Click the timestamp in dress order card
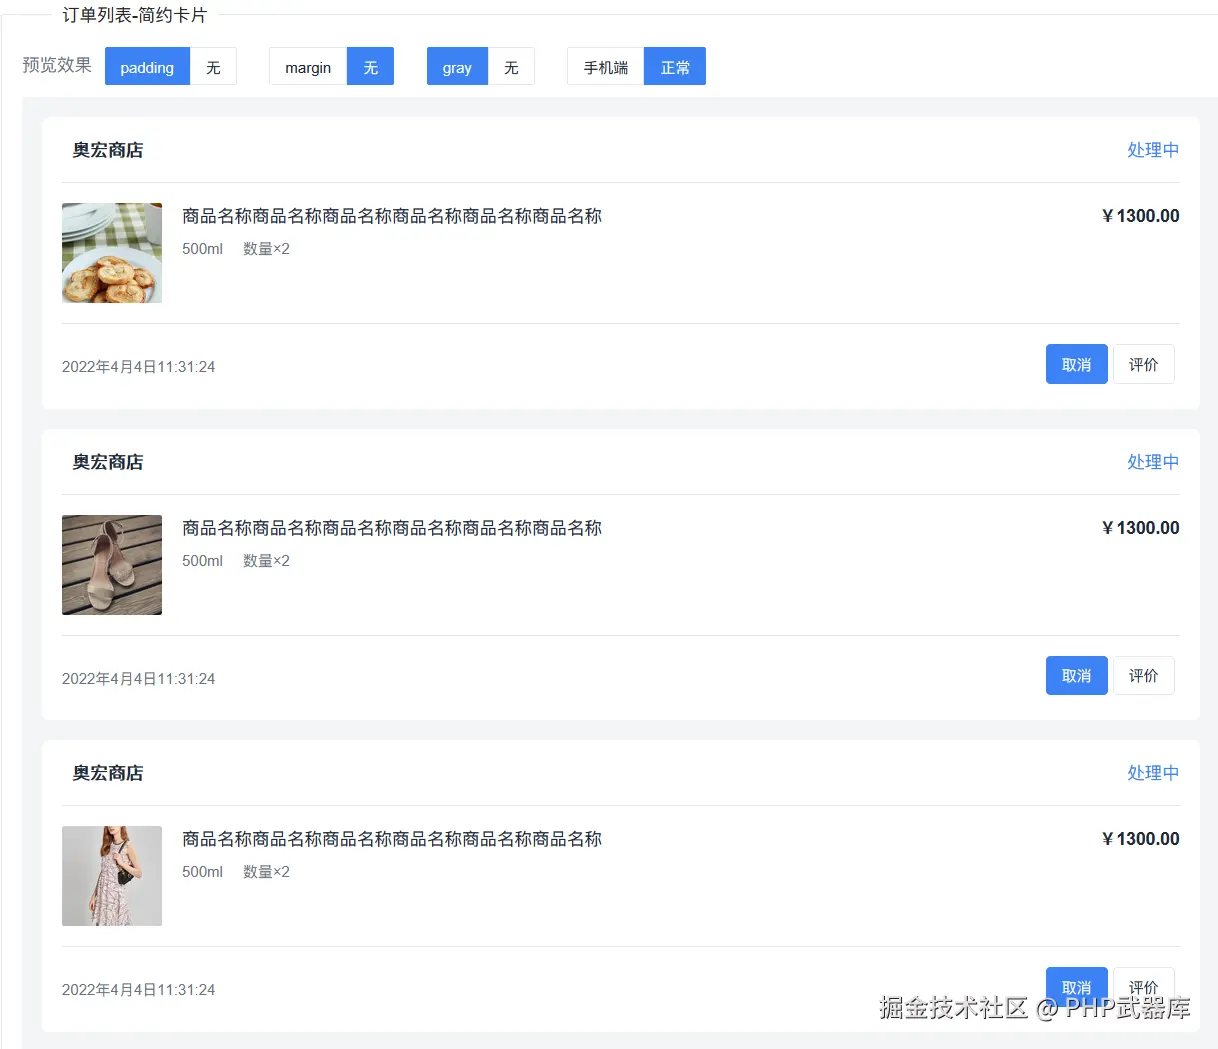The height and width of the screenshot is (1049, 1218). 139,990
